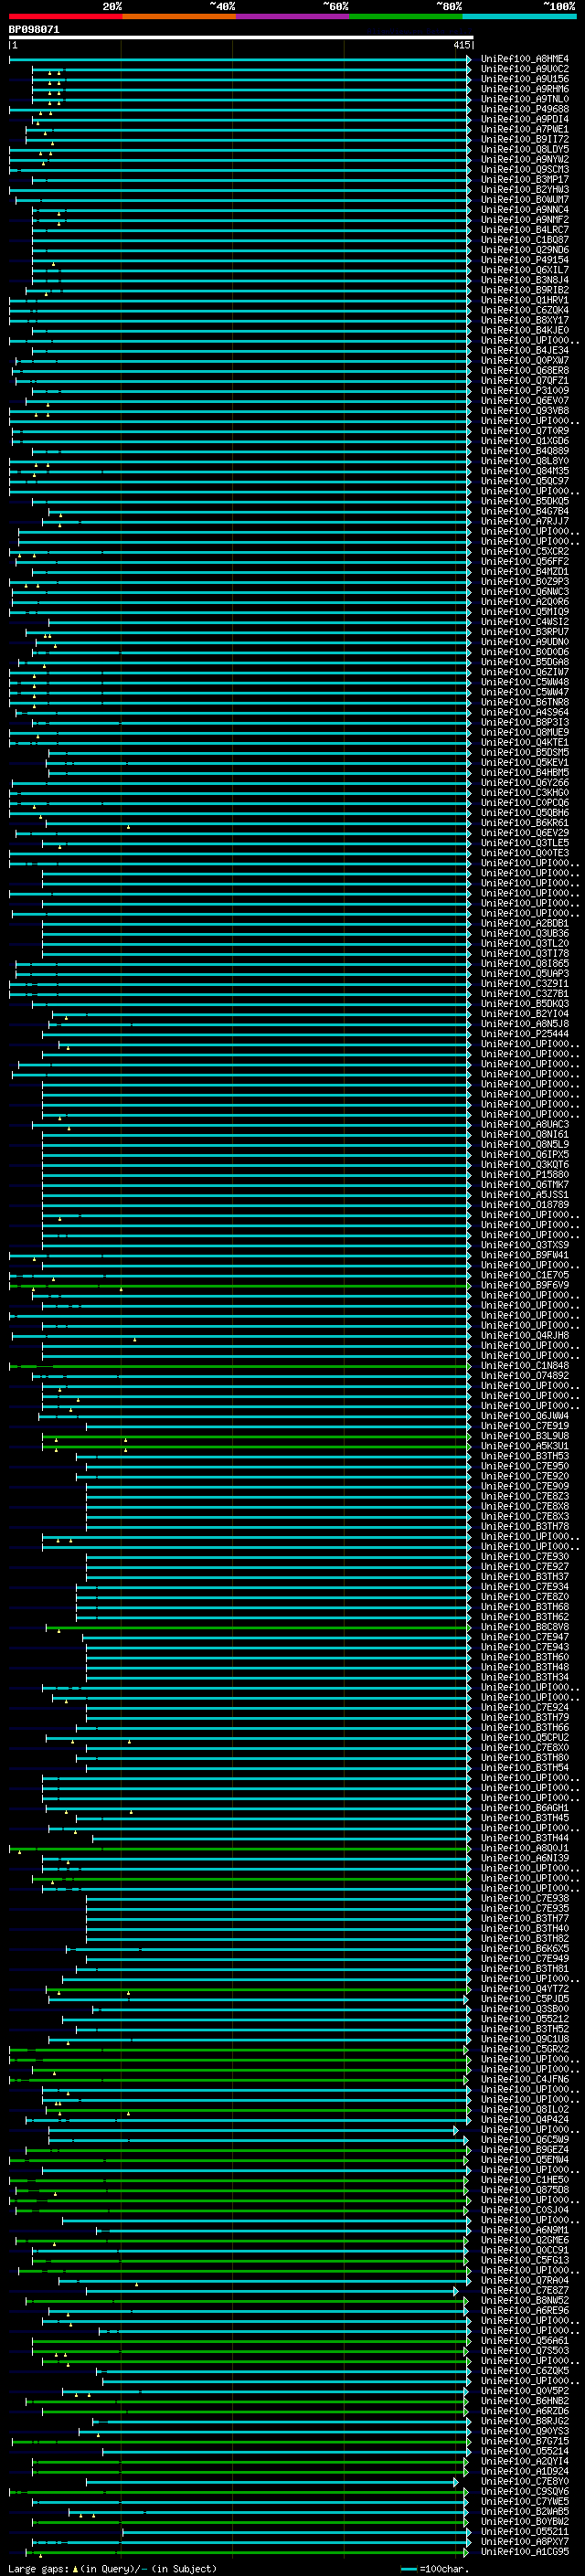Click the UniRef100_Q84M35 label

click(525, 471)
